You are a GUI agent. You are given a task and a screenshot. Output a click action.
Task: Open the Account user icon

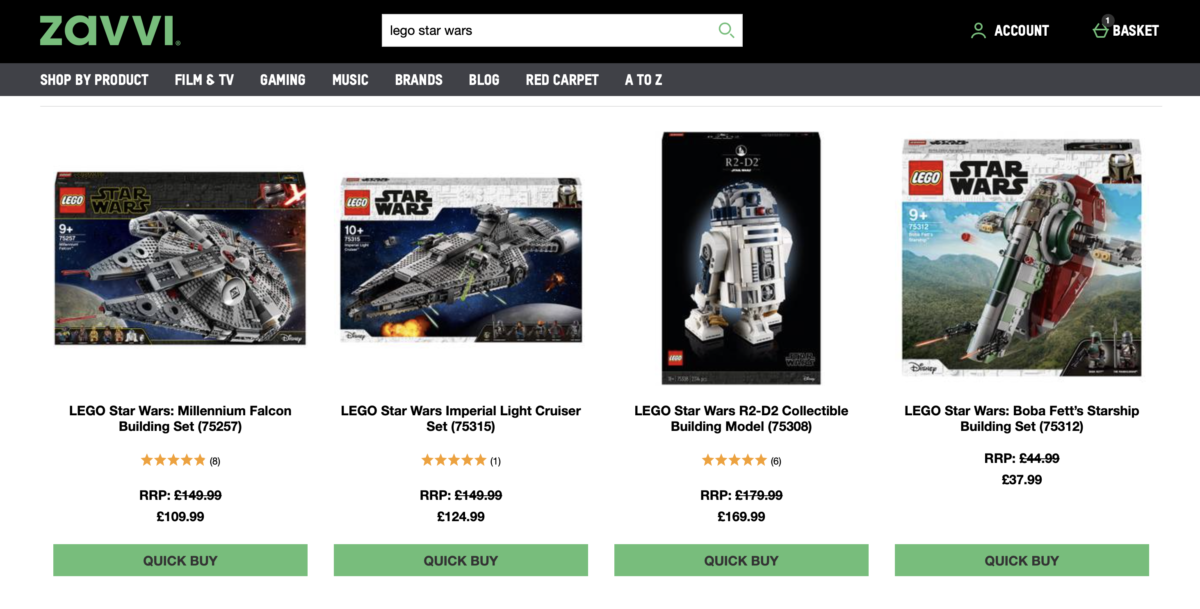click(x=978, y=31)
